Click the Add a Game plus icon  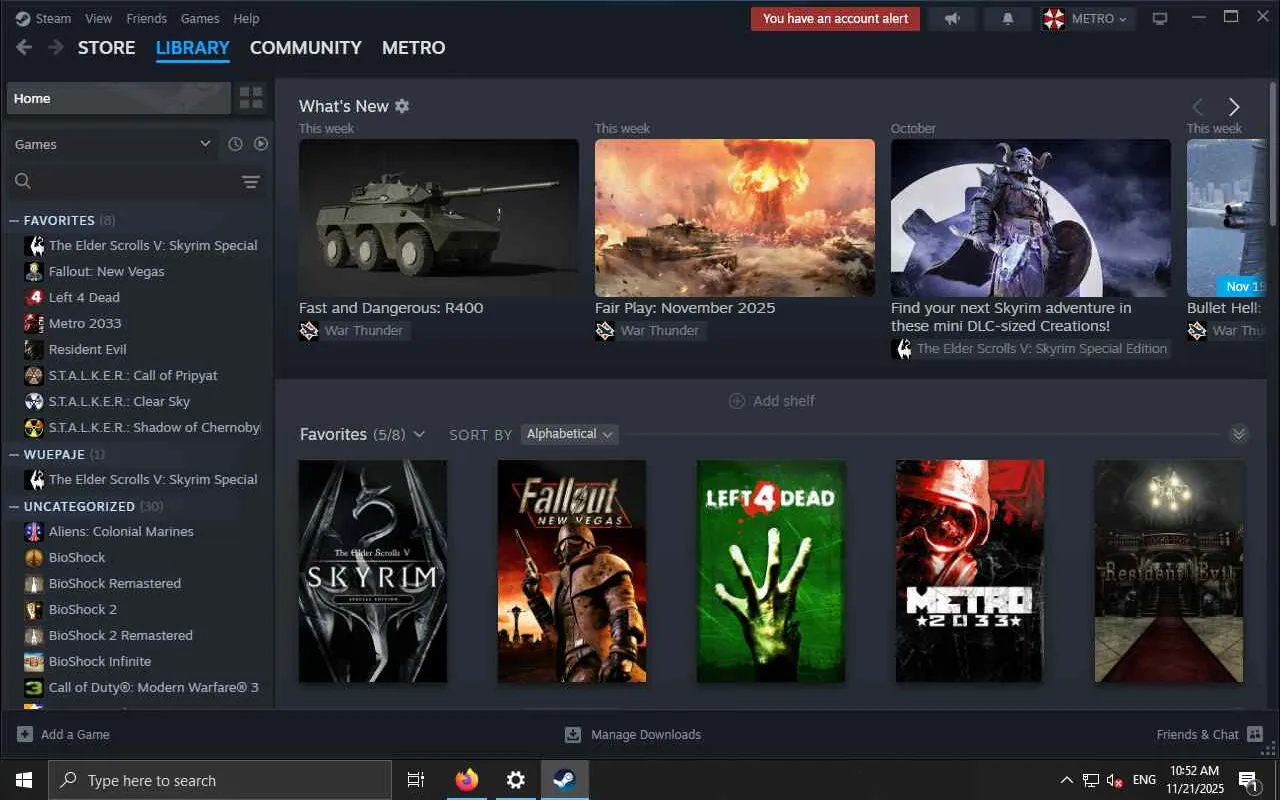click(25, 734)
